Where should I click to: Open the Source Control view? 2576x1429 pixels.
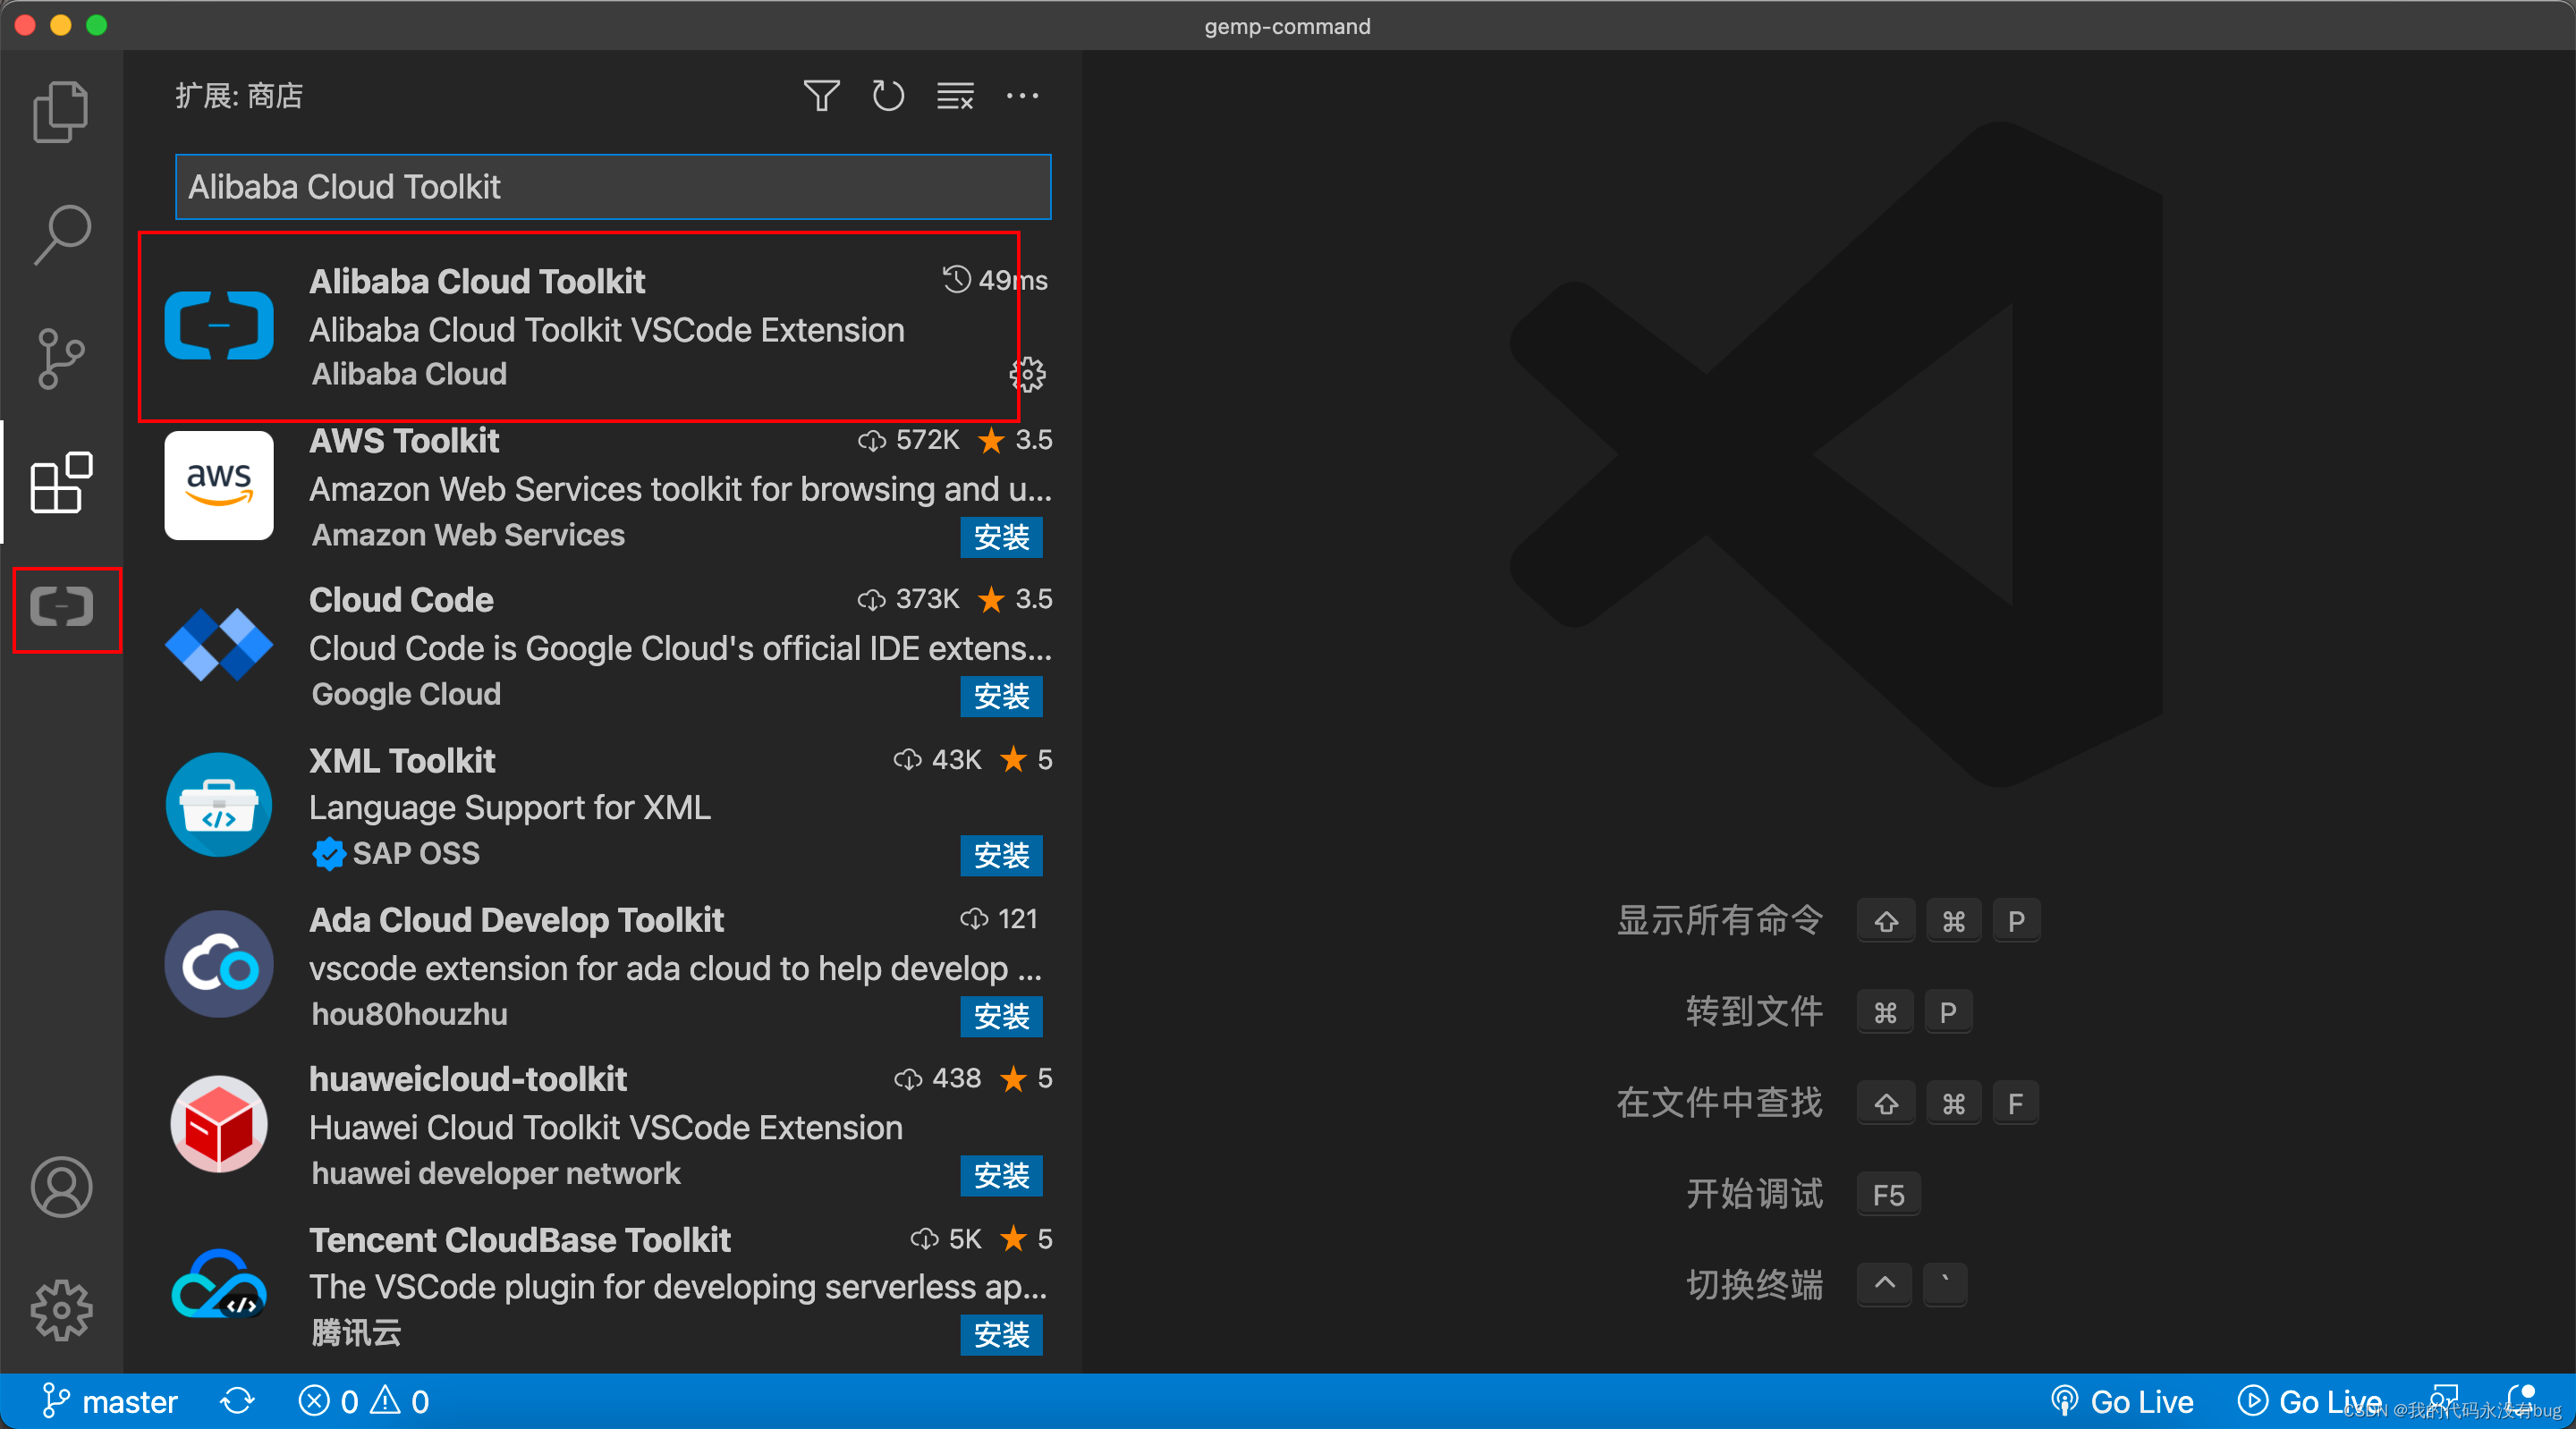click(61, 359)
